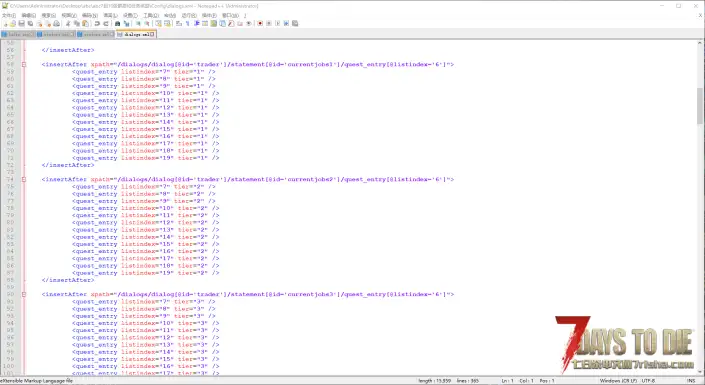The height and width of the screenshot is (385, 705).
Task: Open the 视图(V) View menu
Action: tap(69, 15)
